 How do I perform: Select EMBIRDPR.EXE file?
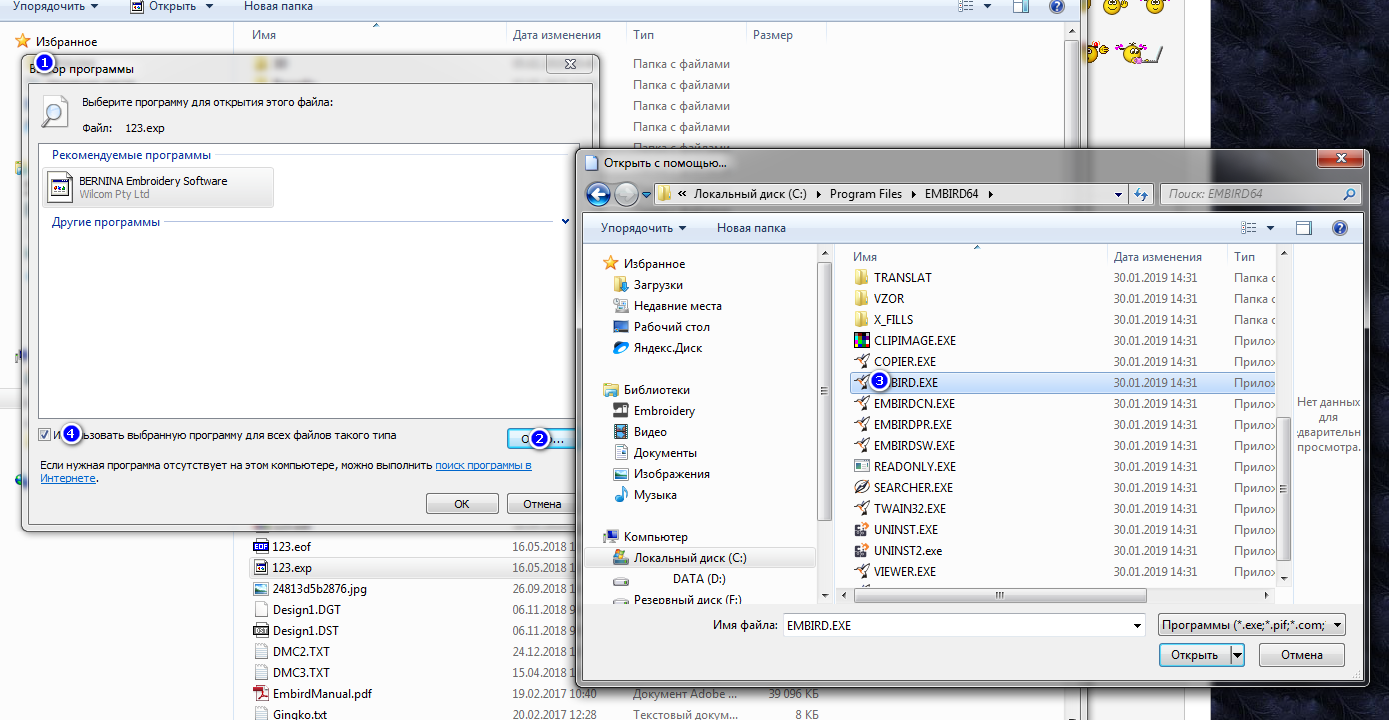[913, 425]
